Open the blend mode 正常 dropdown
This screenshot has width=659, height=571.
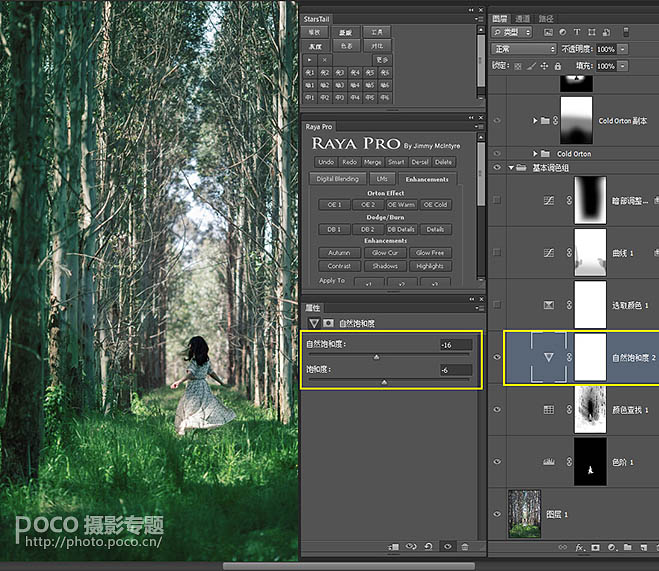pos(524,49)
